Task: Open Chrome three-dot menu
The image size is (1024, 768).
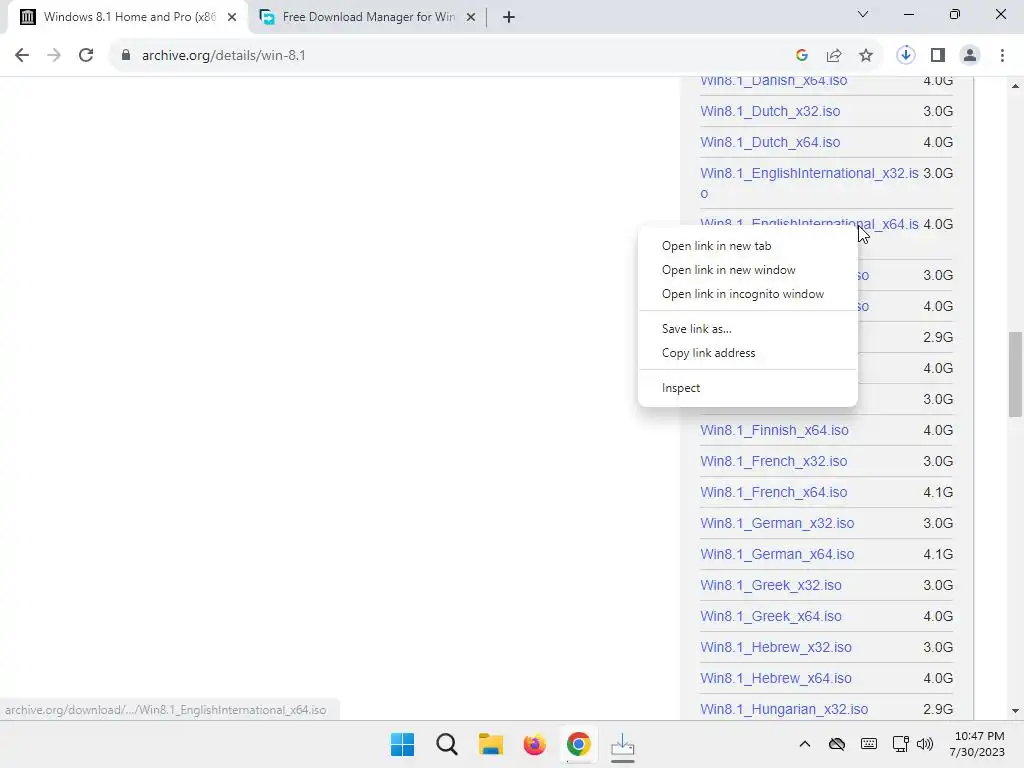Action: (x=1002, y=56)
